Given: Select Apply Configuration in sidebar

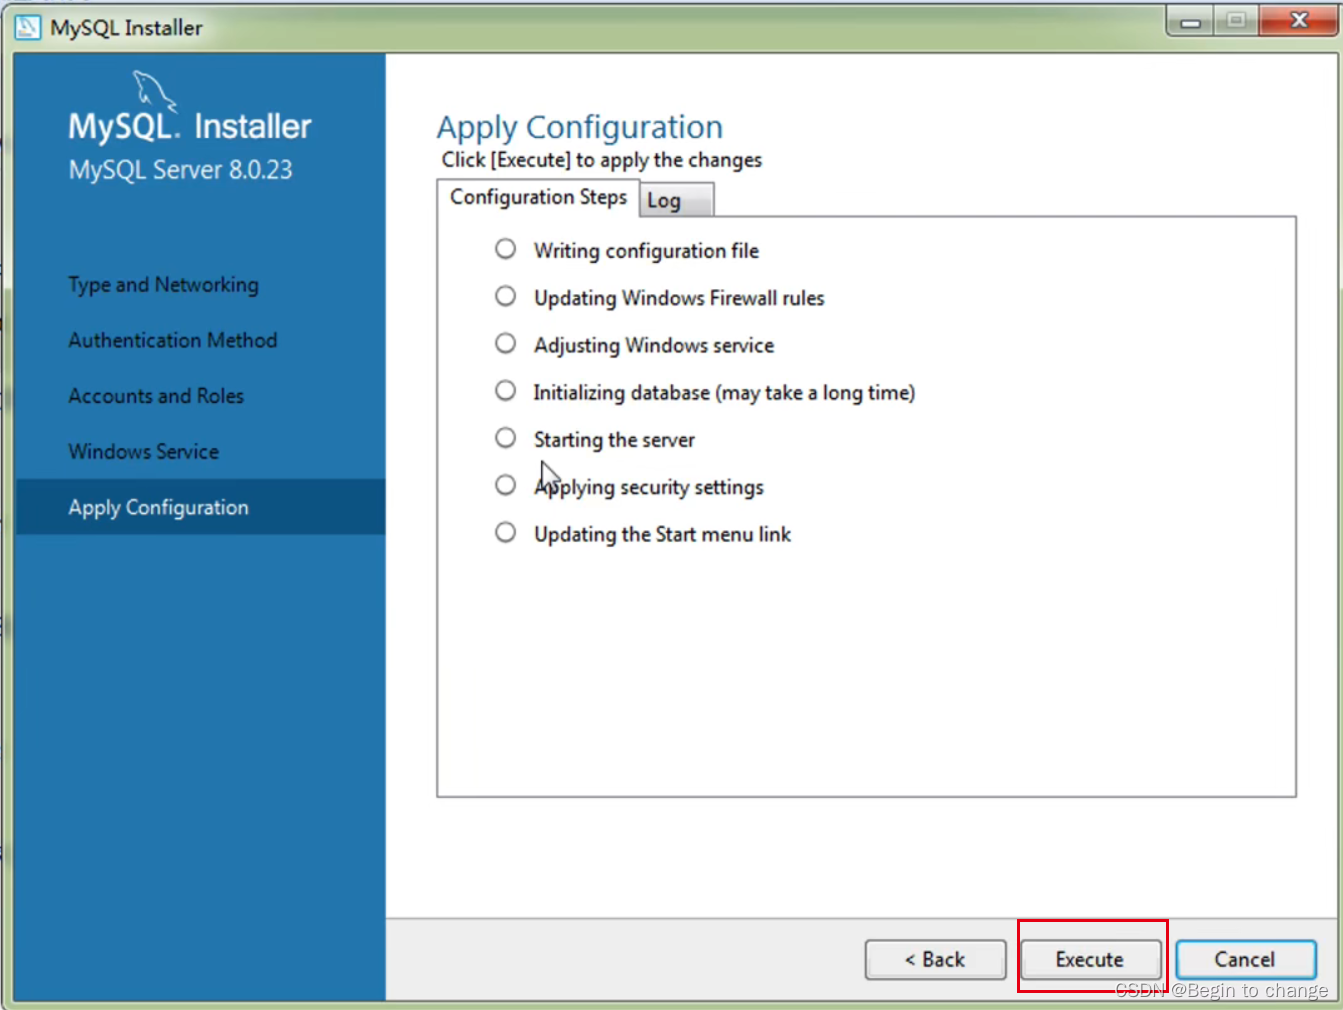Looking at the screenshot, I should [x=200, y=507].
